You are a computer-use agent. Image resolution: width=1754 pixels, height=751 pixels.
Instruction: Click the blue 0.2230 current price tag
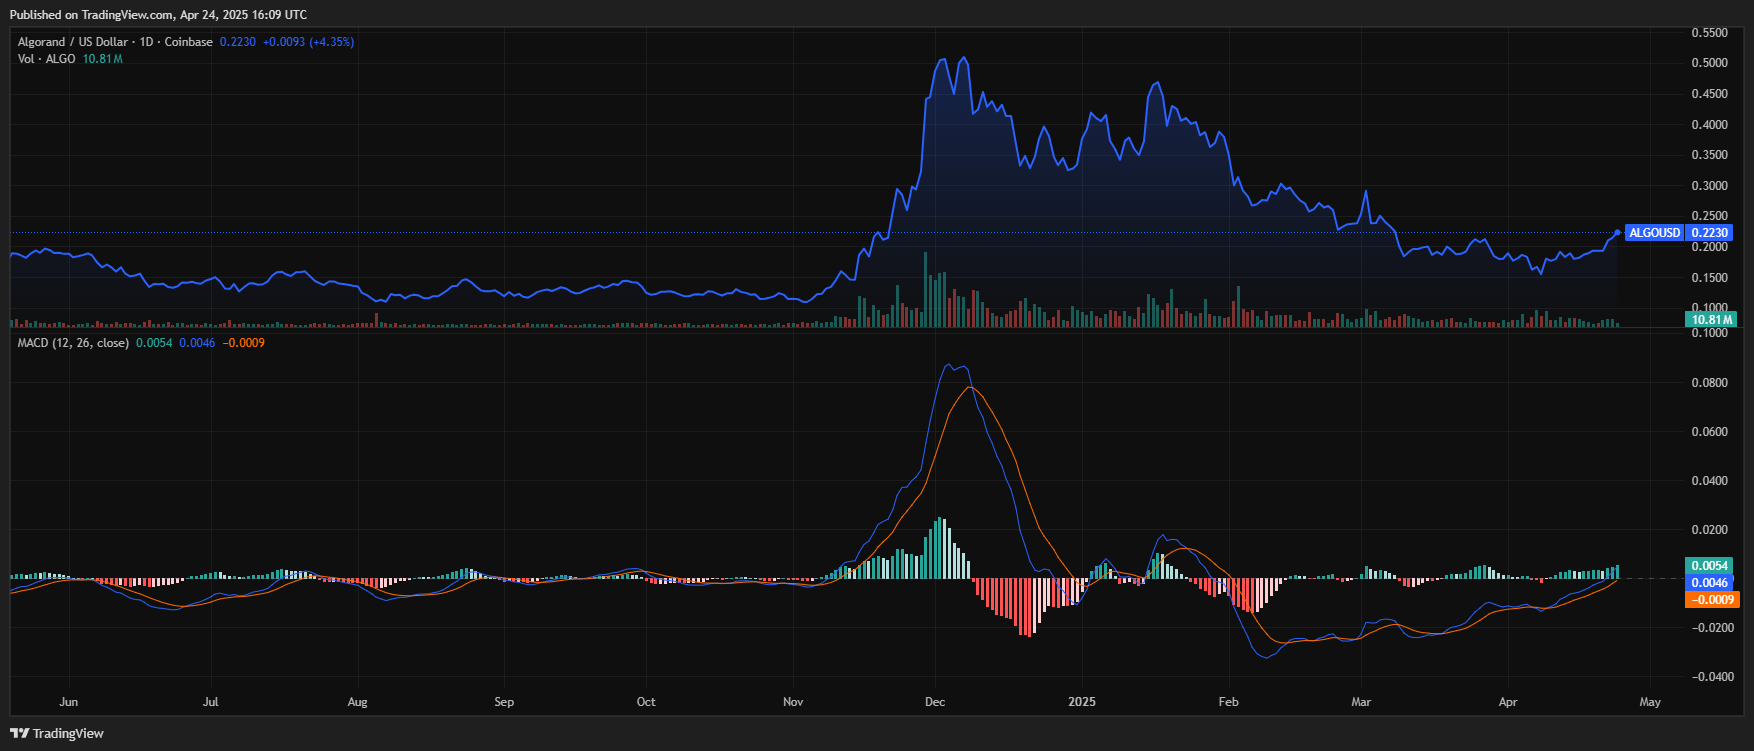tap(1711, 233)
